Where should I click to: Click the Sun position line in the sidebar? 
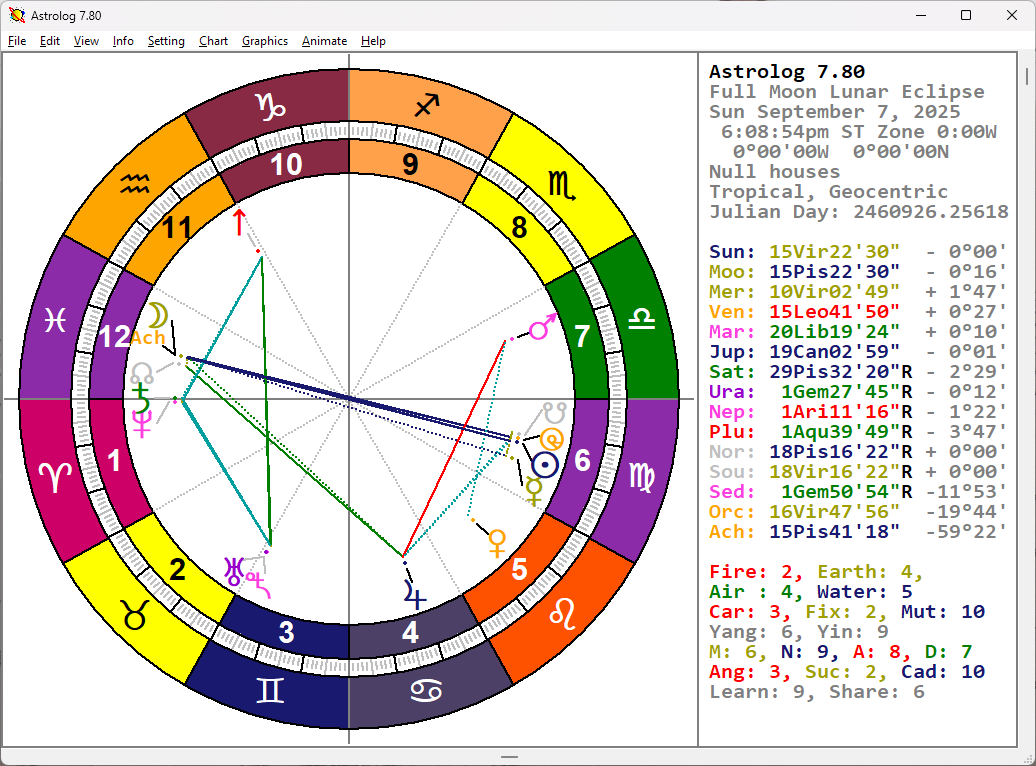[857, 252]
